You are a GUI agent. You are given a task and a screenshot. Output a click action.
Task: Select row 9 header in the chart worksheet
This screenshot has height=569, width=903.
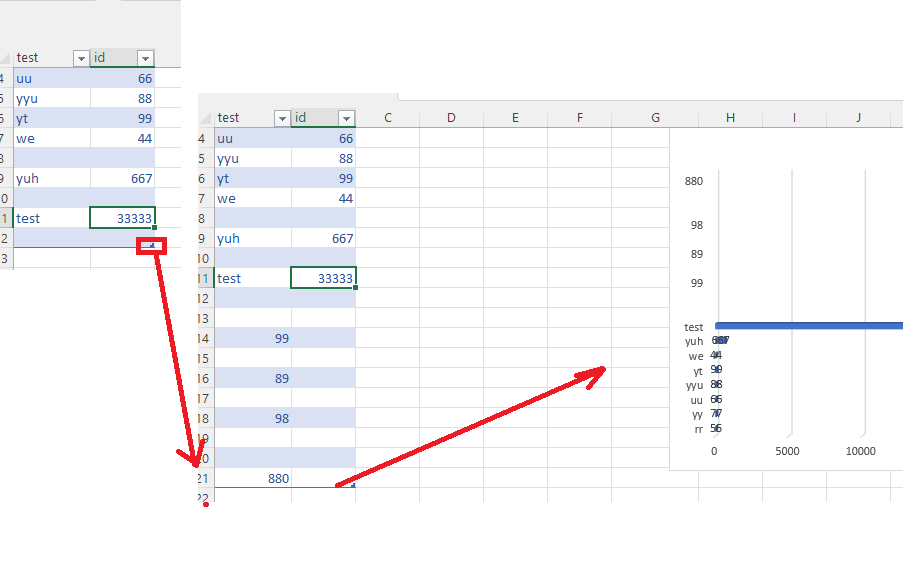[206, 238]
